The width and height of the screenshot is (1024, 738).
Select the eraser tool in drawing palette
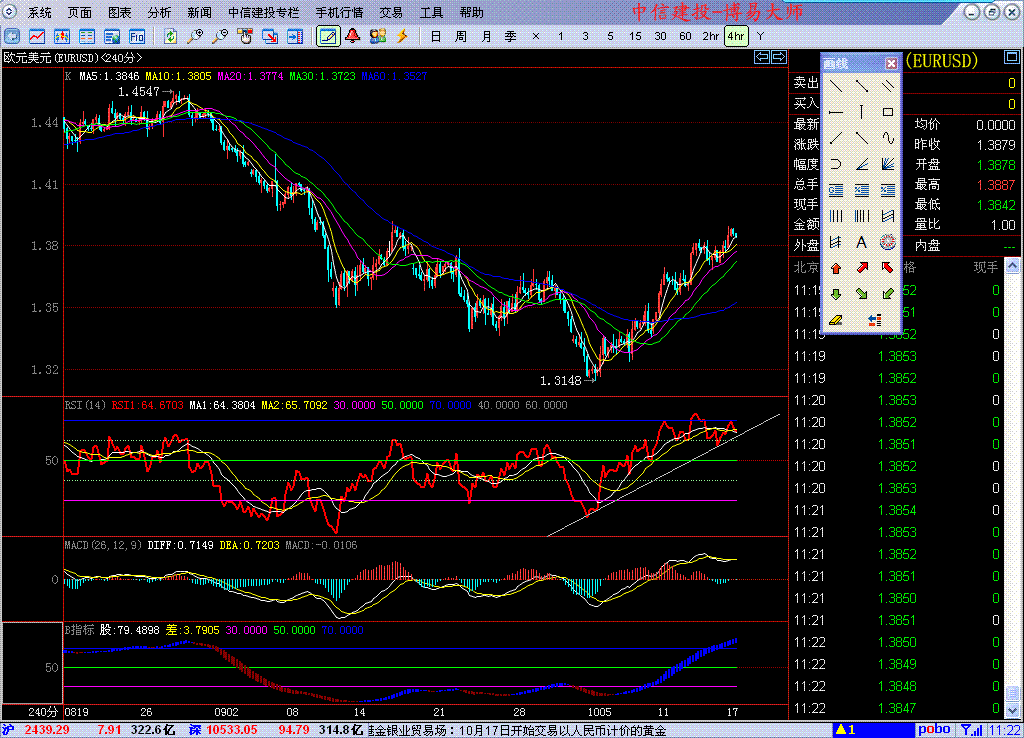tap(835, 320)
